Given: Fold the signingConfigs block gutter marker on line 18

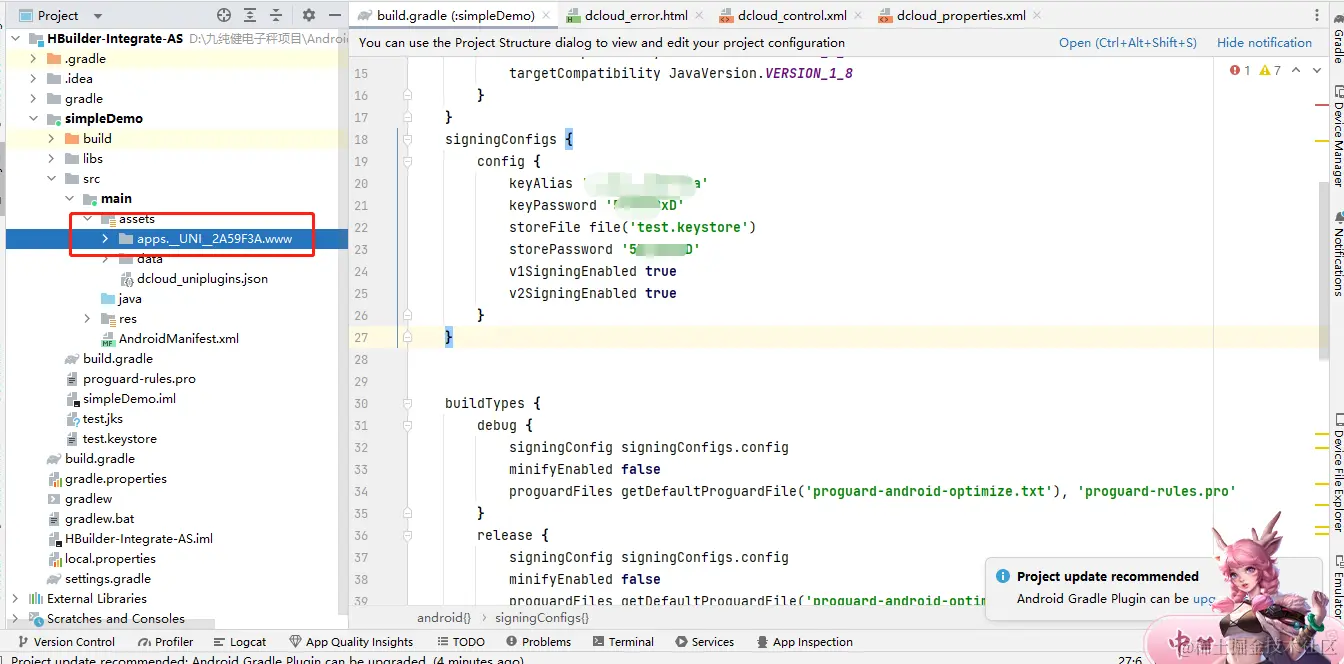Looking at the screenshot, I should [x=407, y=139].
